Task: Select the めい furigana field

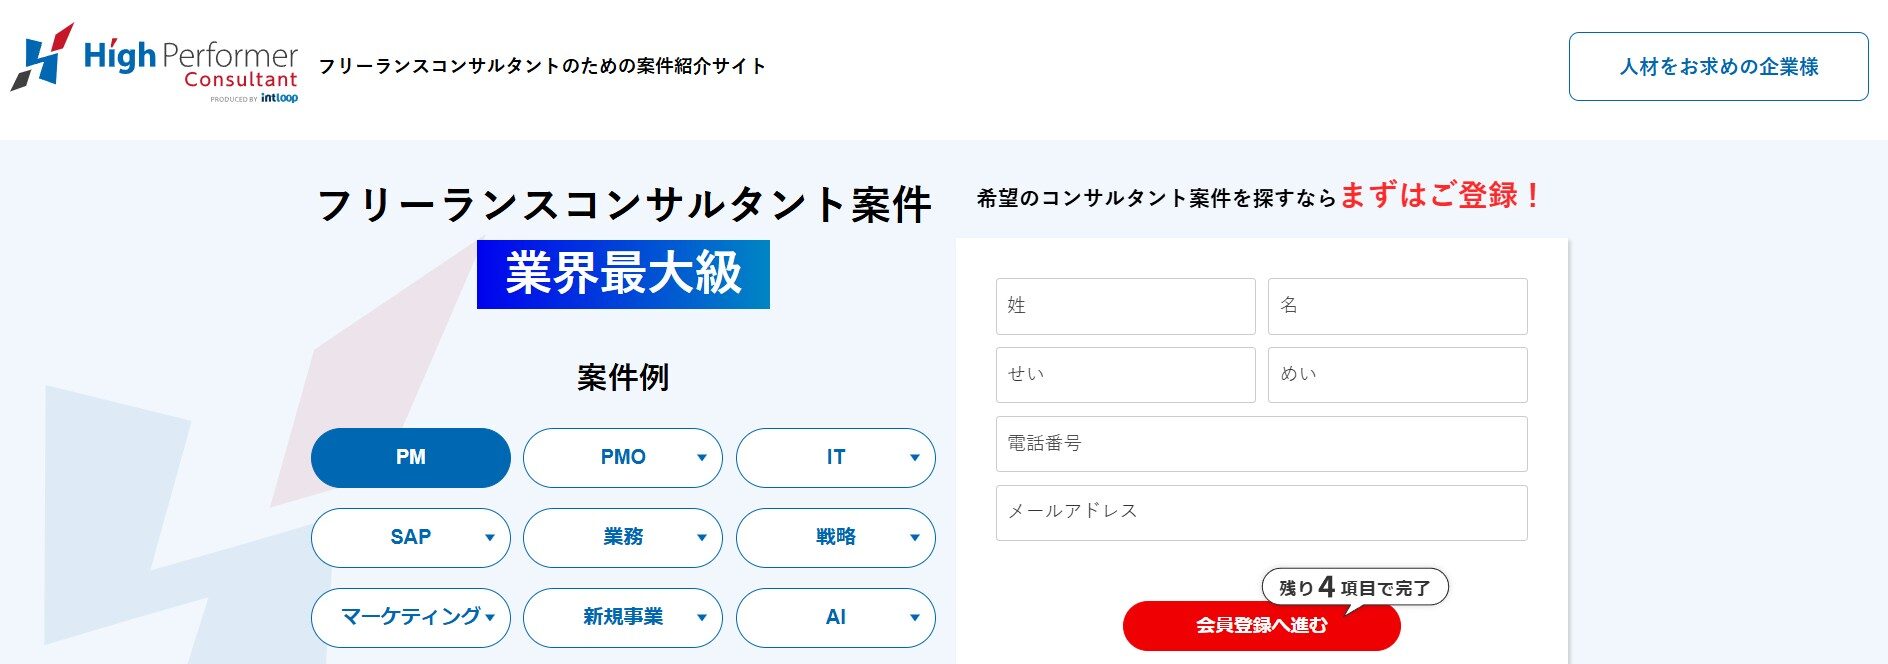Action: [1396, 375]
